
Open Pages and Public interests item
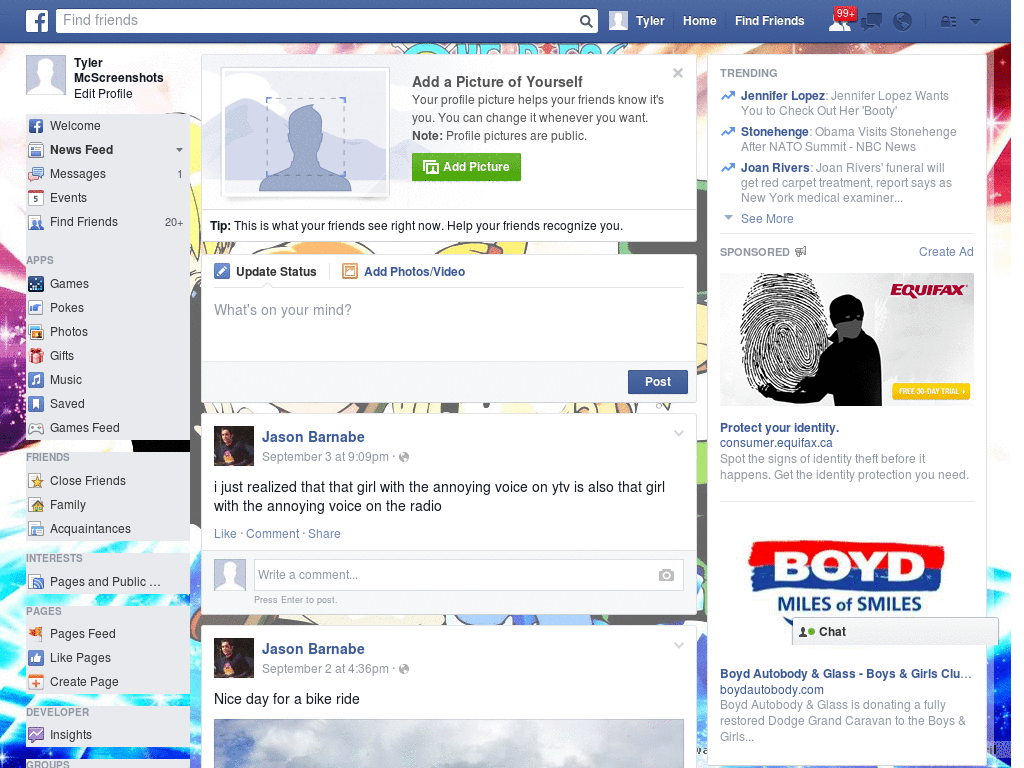(104, 583)
